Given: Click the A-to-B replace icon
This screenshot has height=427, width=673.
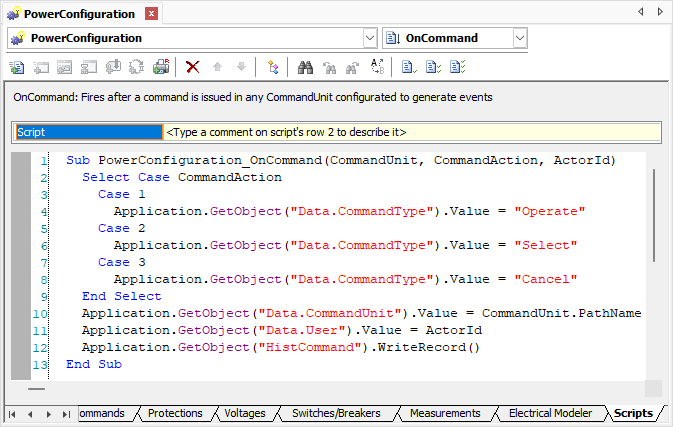Looking at the screenshot, I should pyautogui.click(x=377, y=67).
